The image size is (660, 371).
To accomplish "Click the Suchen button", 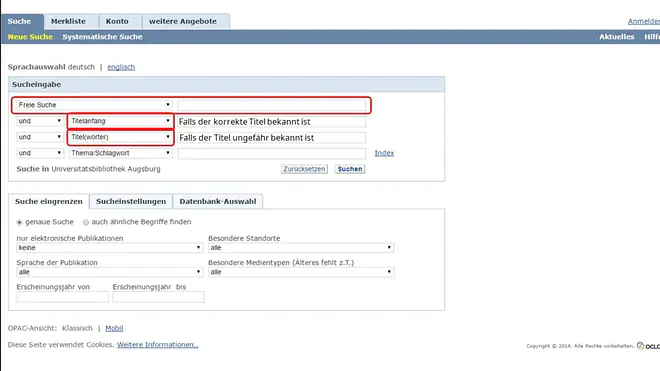I will point(350,169).
